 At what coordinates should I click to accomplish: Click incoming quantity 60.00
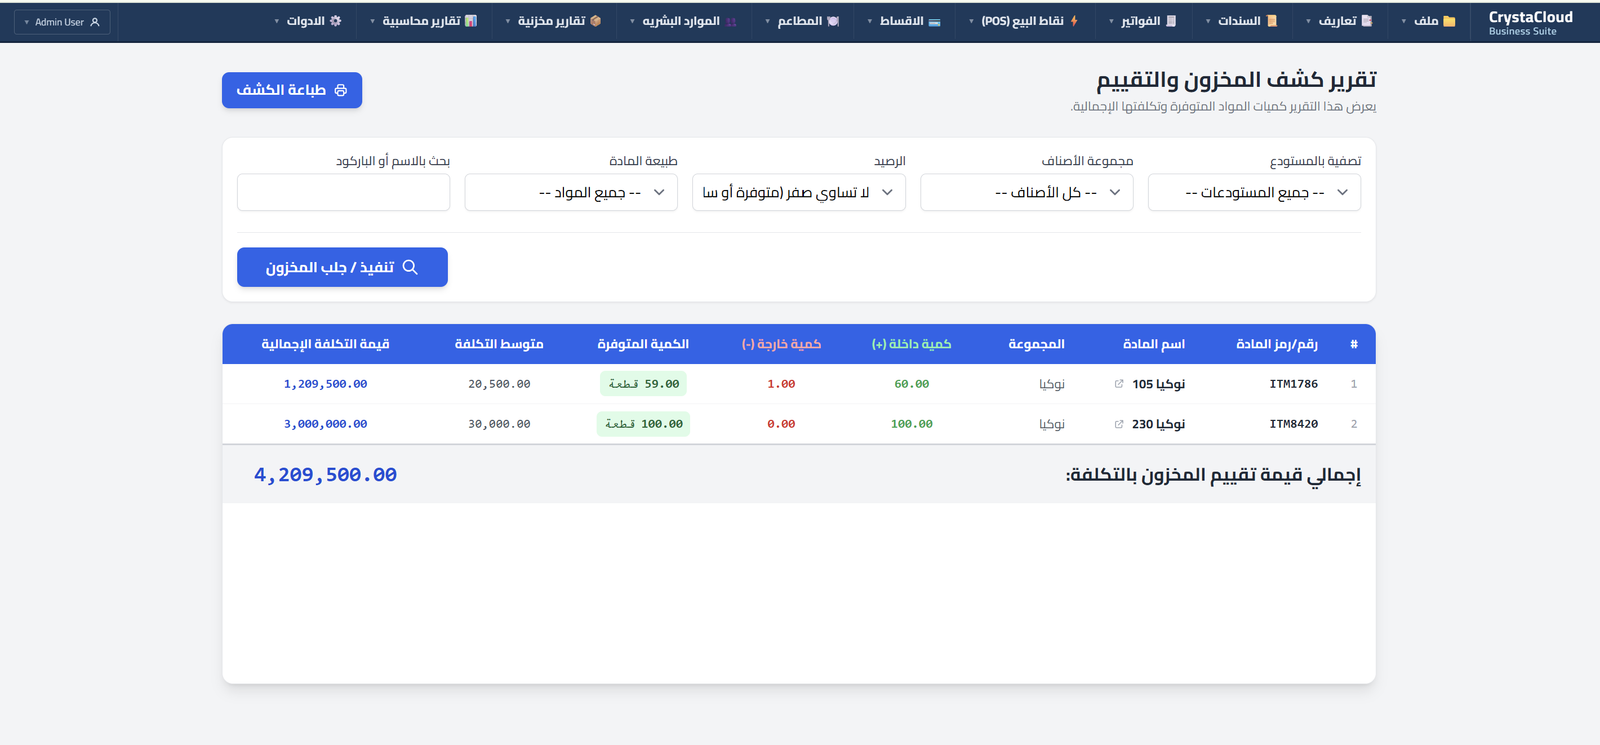(911, 384)
